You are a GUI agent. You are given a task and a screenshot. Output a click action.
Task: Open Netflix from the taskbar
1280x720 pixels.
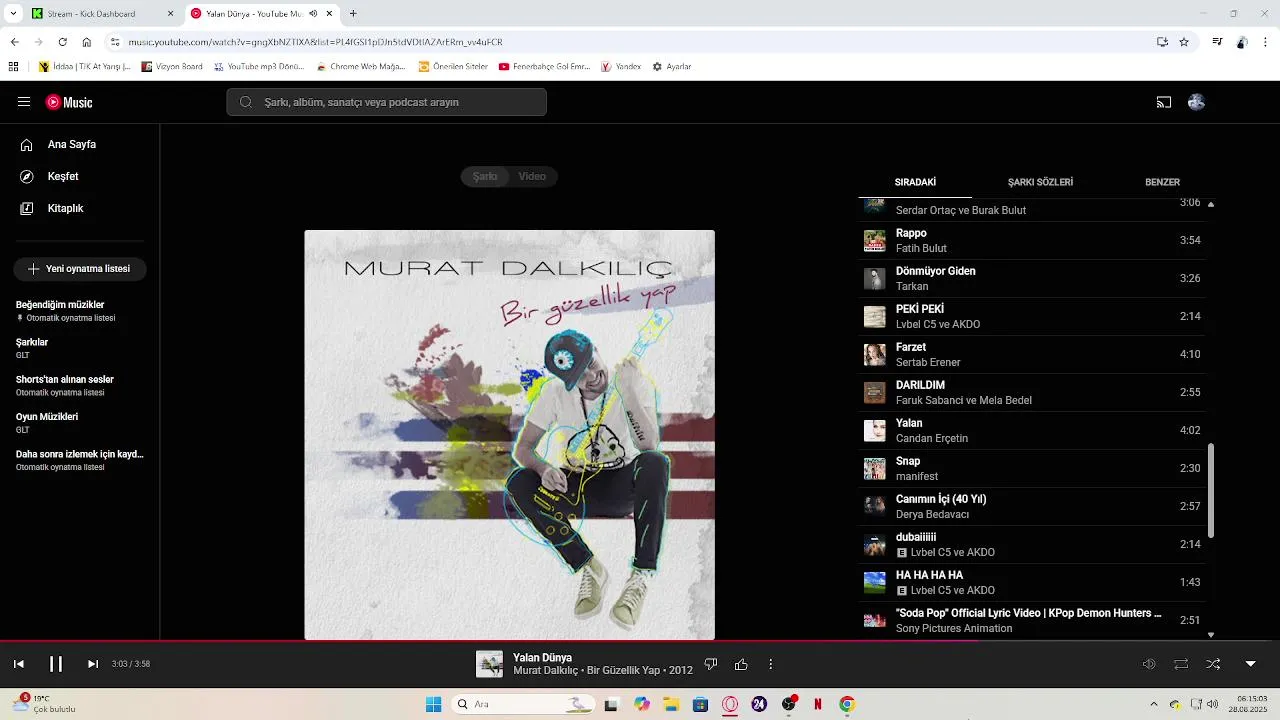[x=818, y=704]
